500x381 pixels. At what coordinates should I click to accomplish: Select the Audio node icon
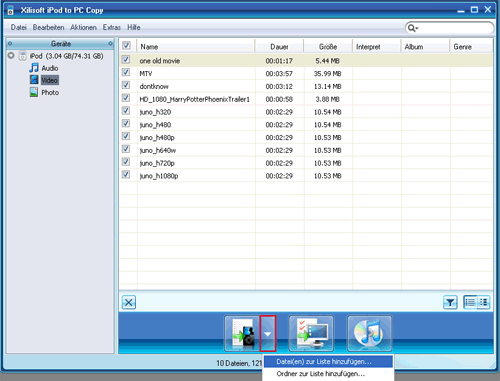click(x=34, y=68)
